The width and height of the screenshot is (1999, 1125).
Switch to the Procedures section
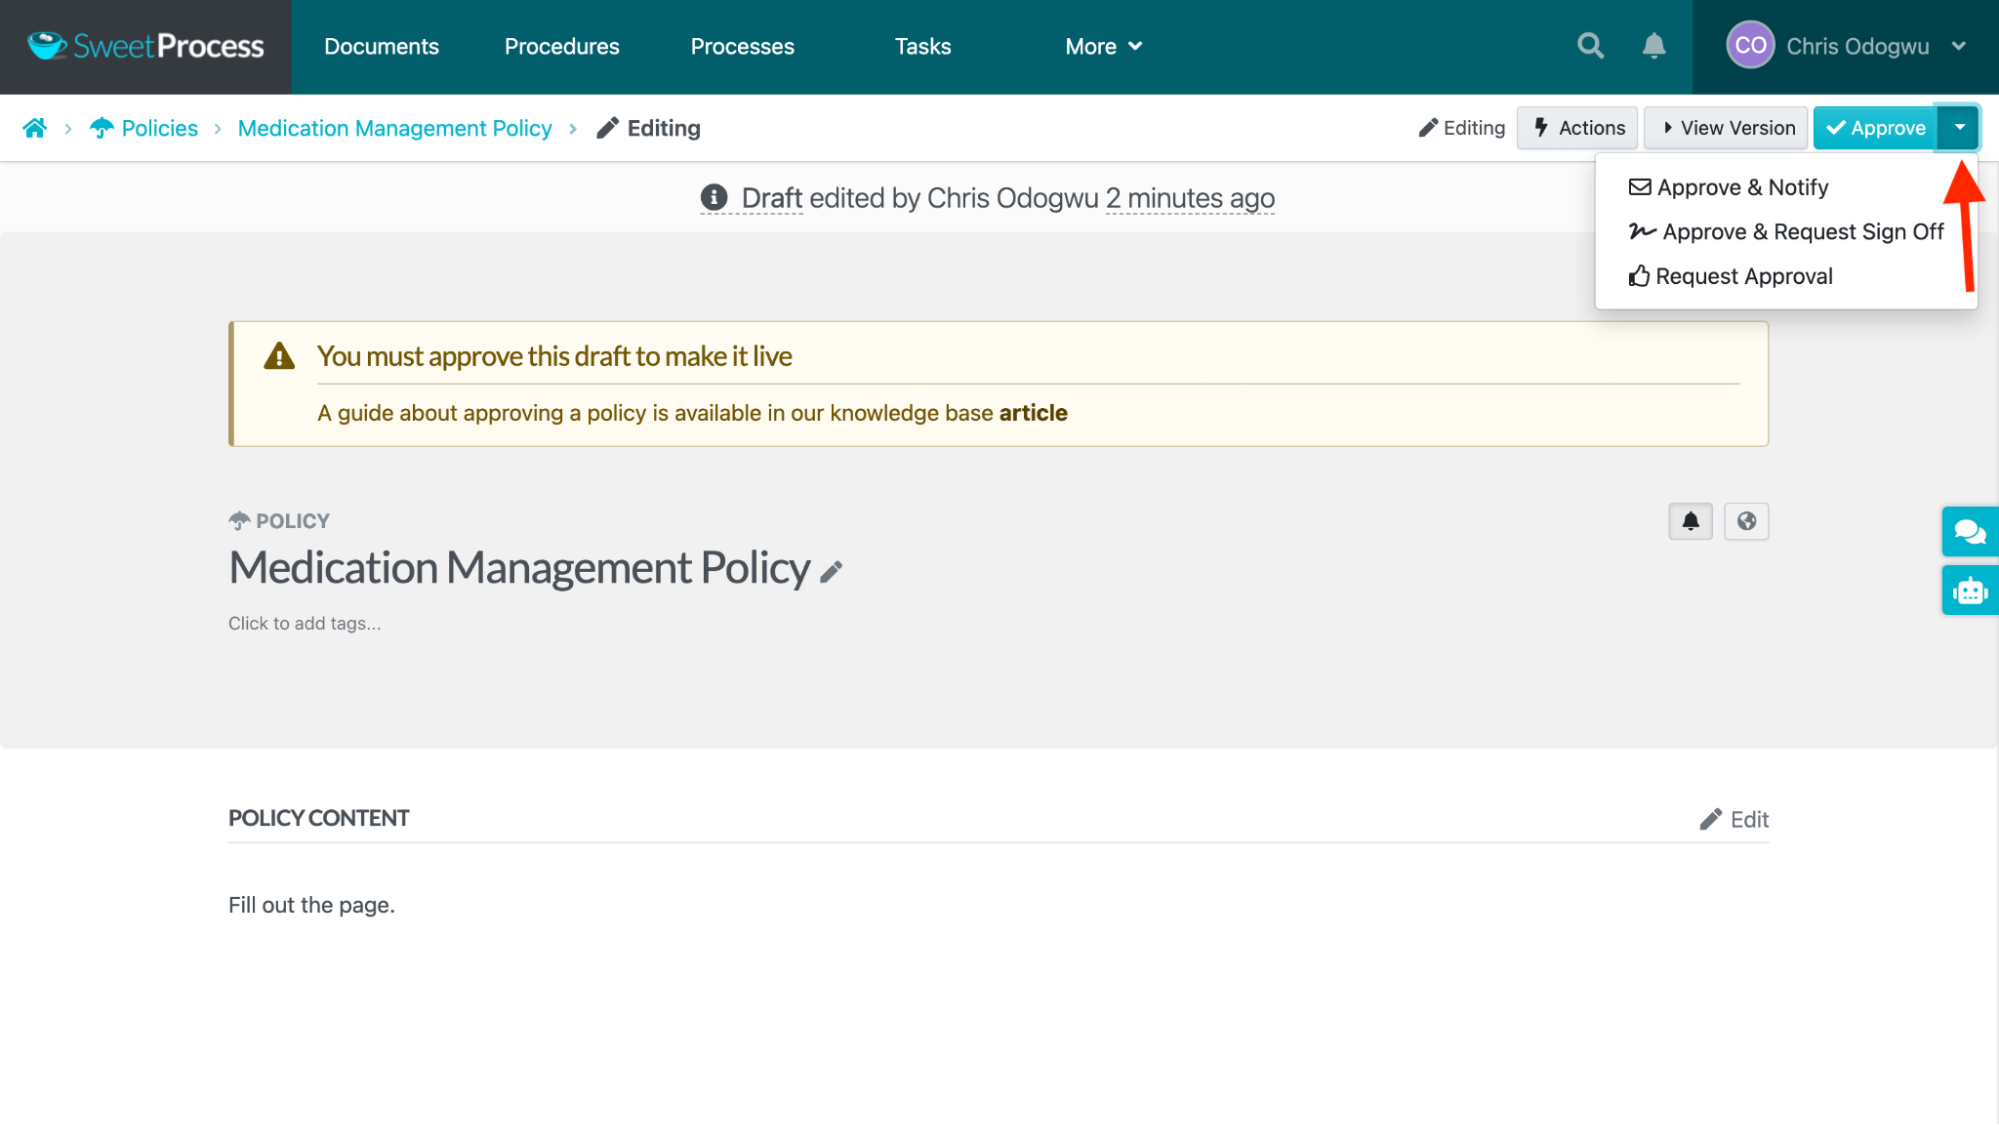[561, 46]
